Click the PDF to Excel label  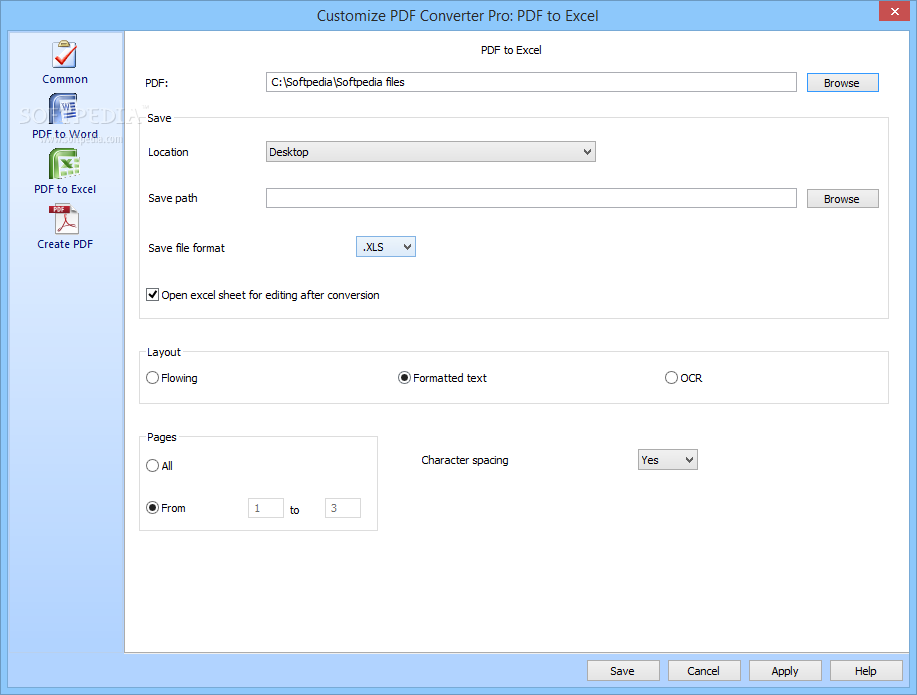pos(65,189)
